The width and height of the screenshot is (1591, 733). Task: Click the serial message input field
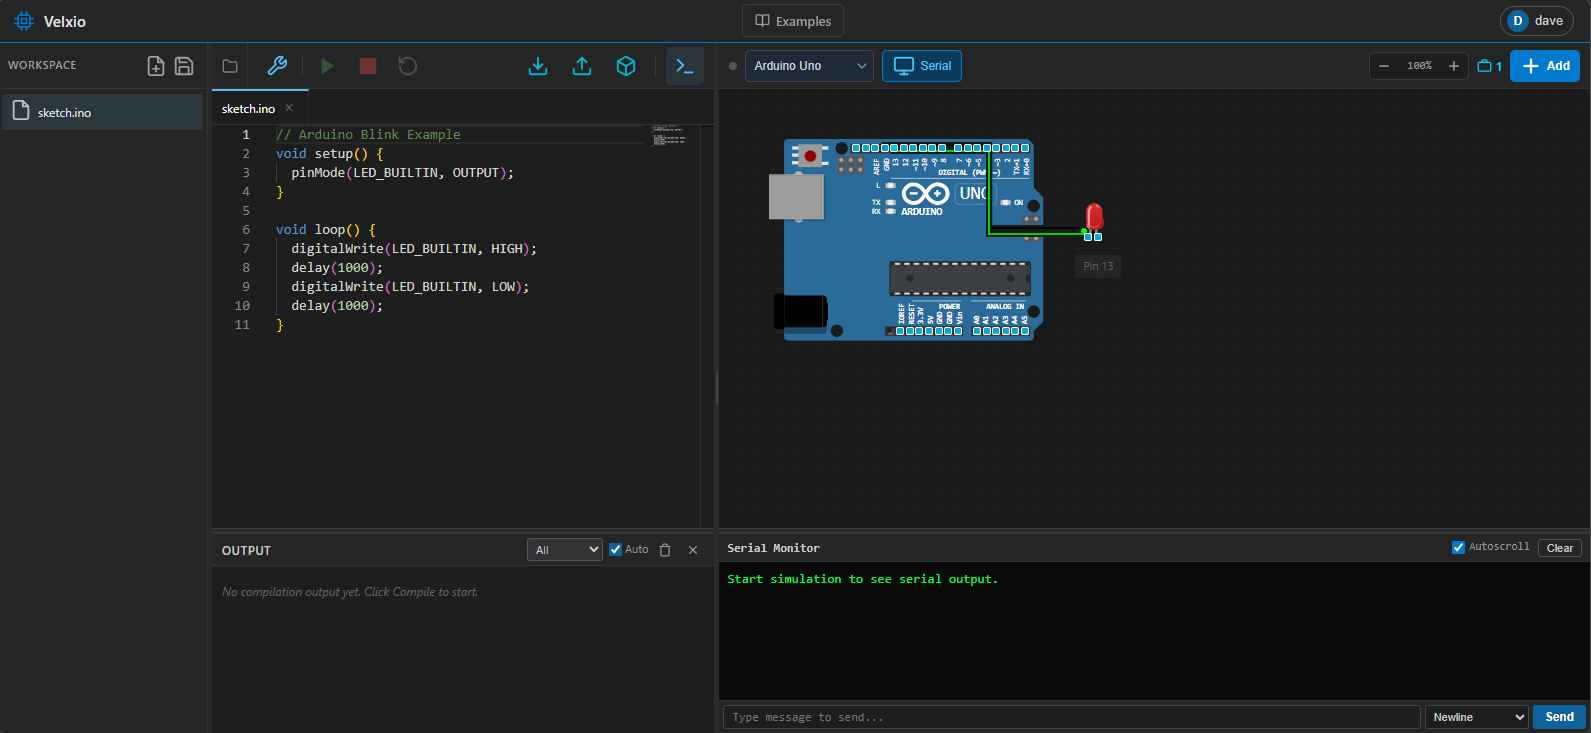point(1071,717)
